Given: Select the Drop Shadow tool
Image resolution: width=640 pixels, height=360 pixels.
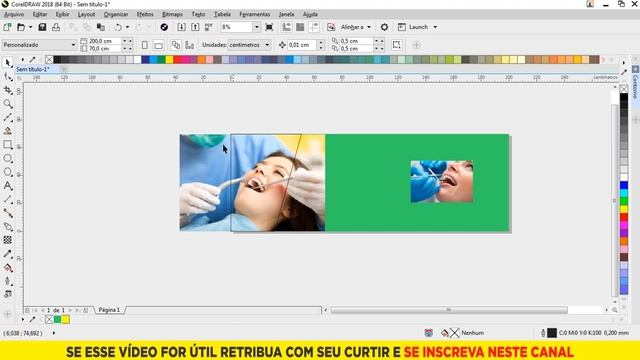Looking at the screenshot, I should pyautogui.click(x=7, y=227).
